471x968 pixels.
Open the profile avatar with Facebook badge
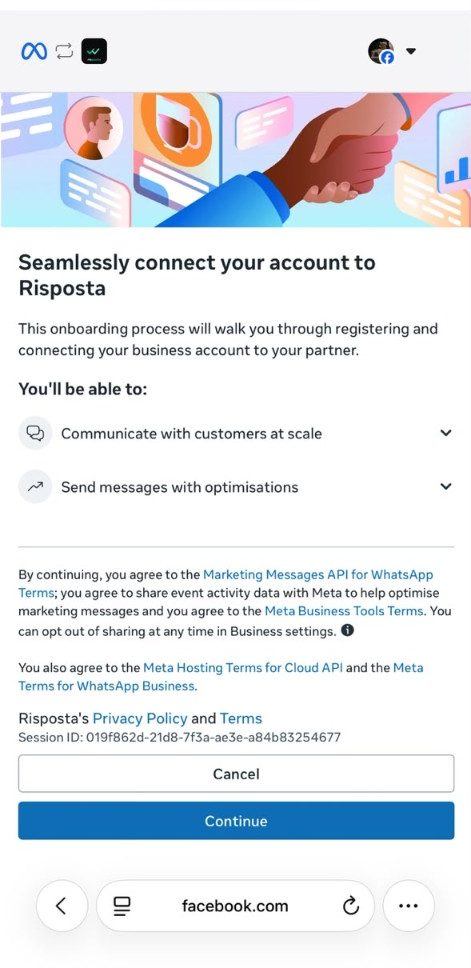381,51
